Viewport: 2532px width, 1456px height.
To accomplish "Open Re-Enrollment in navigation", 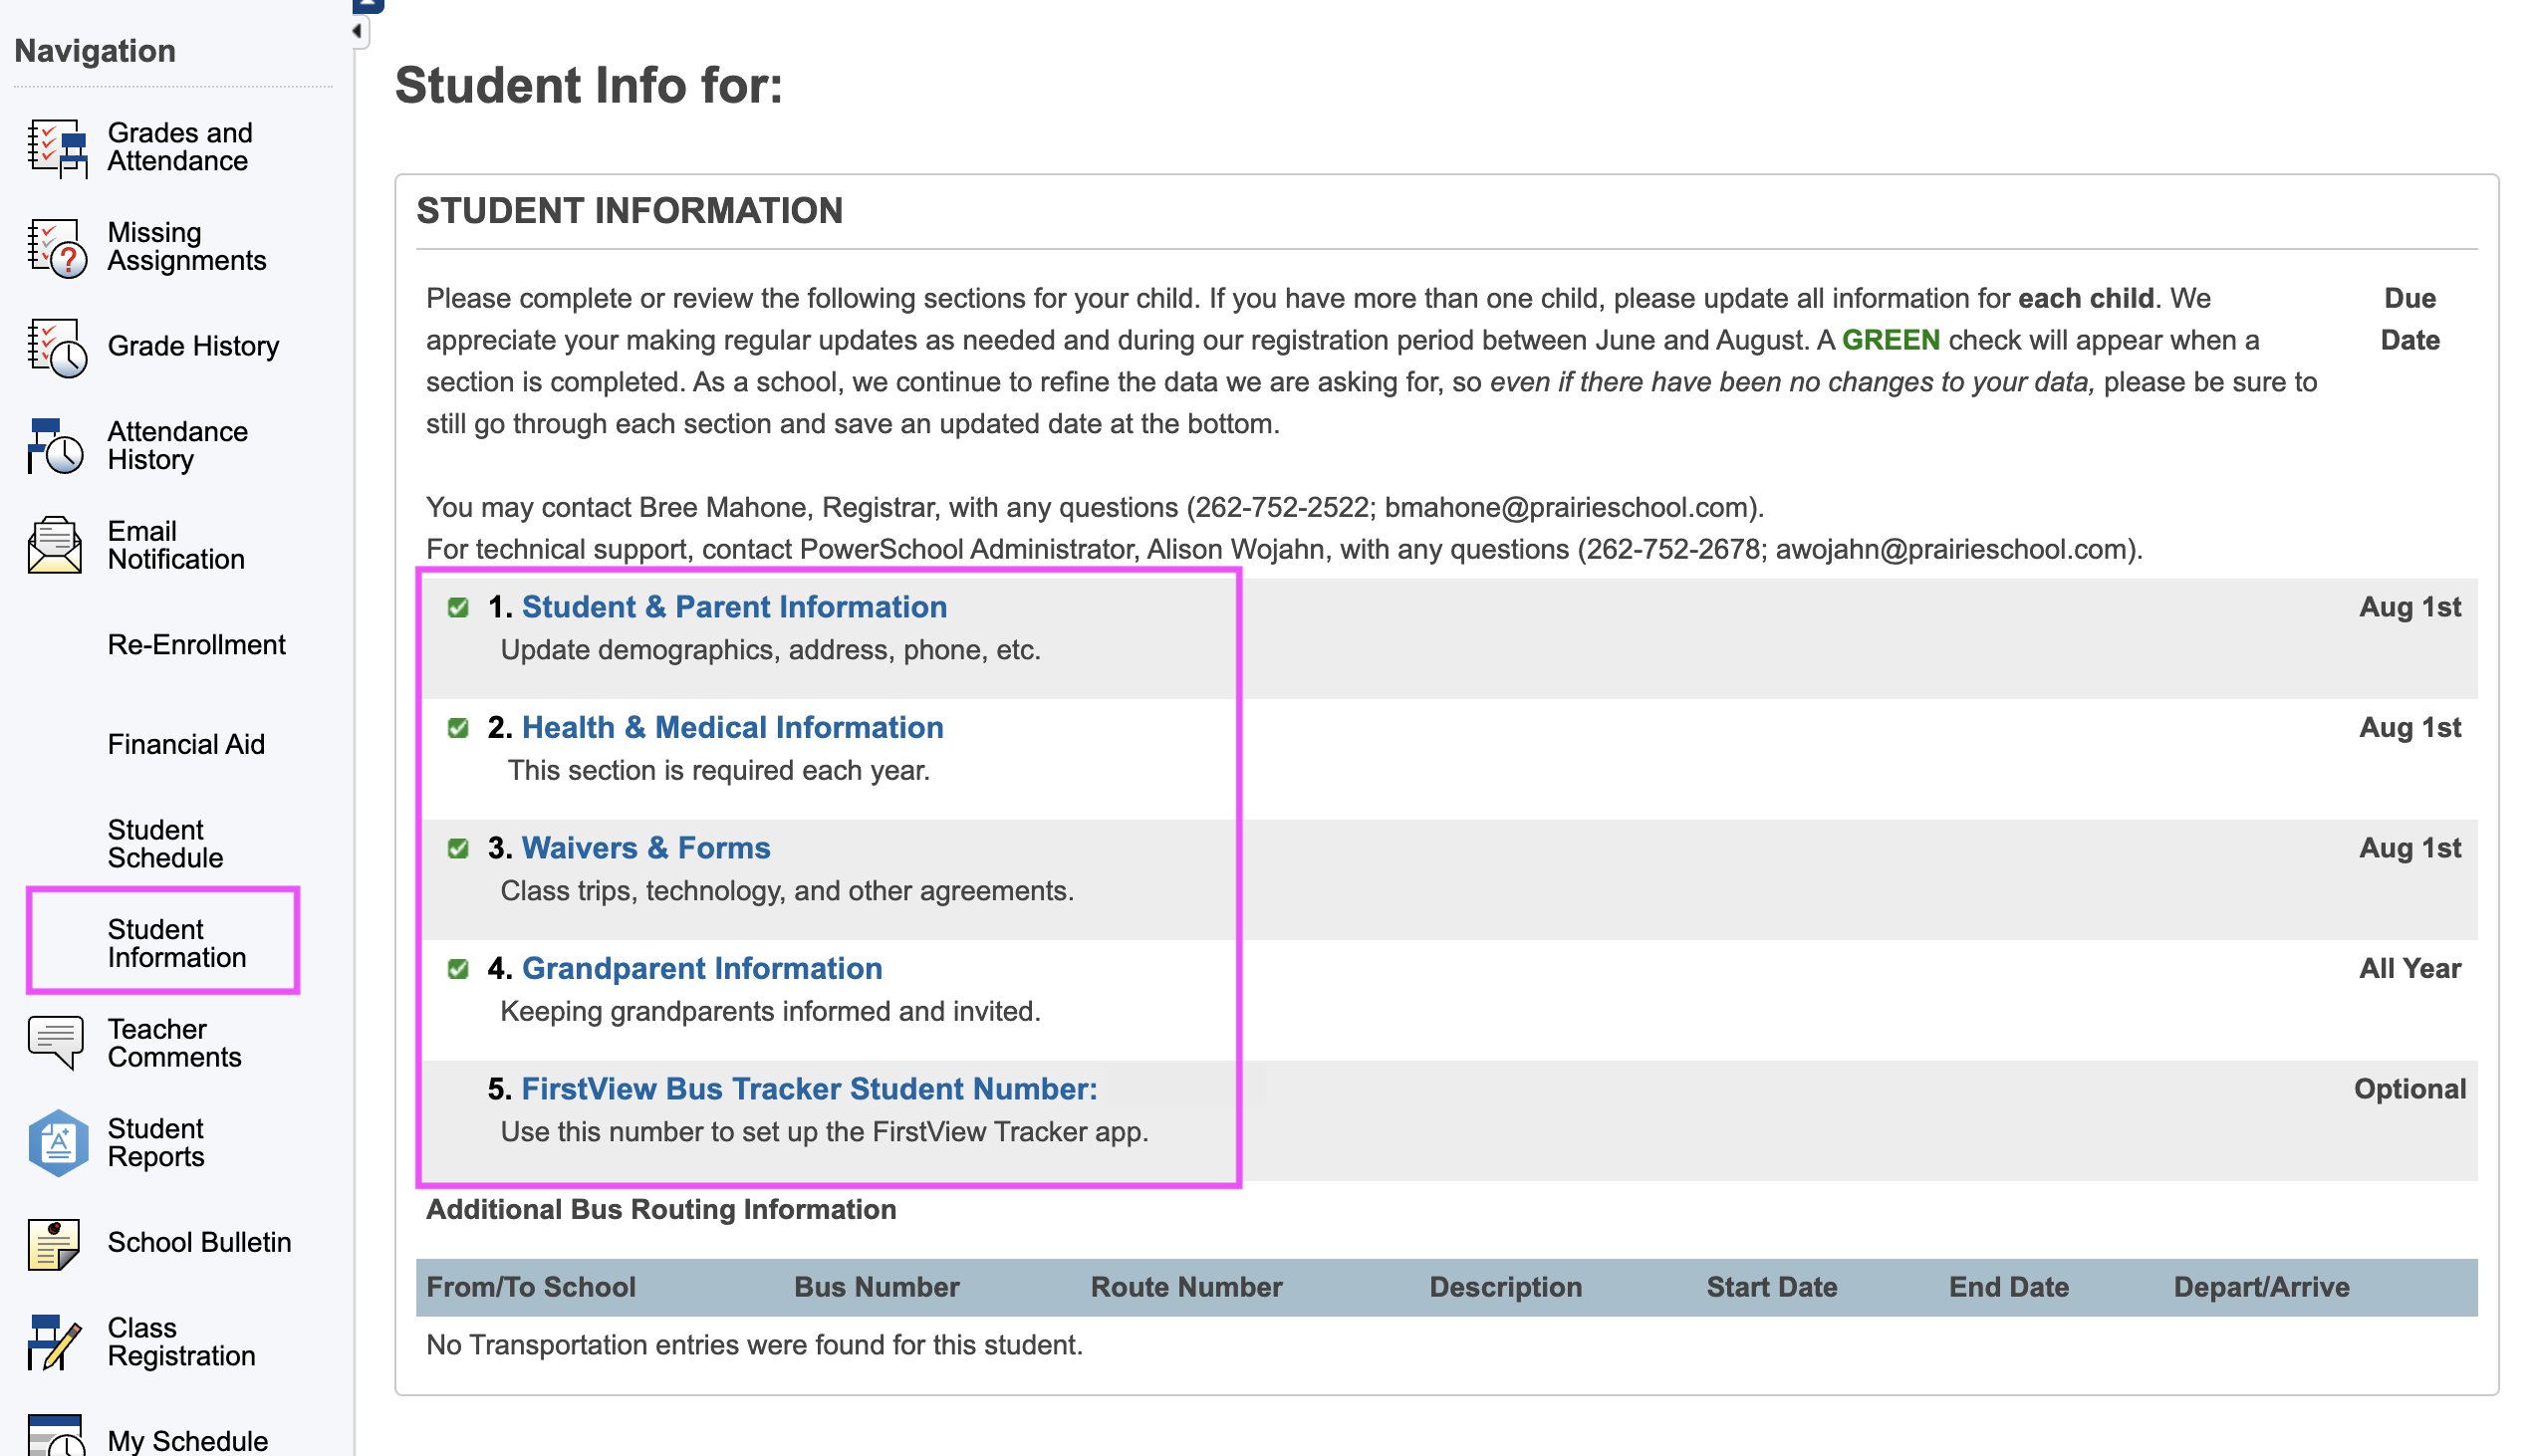I will [x=196, y=645].
